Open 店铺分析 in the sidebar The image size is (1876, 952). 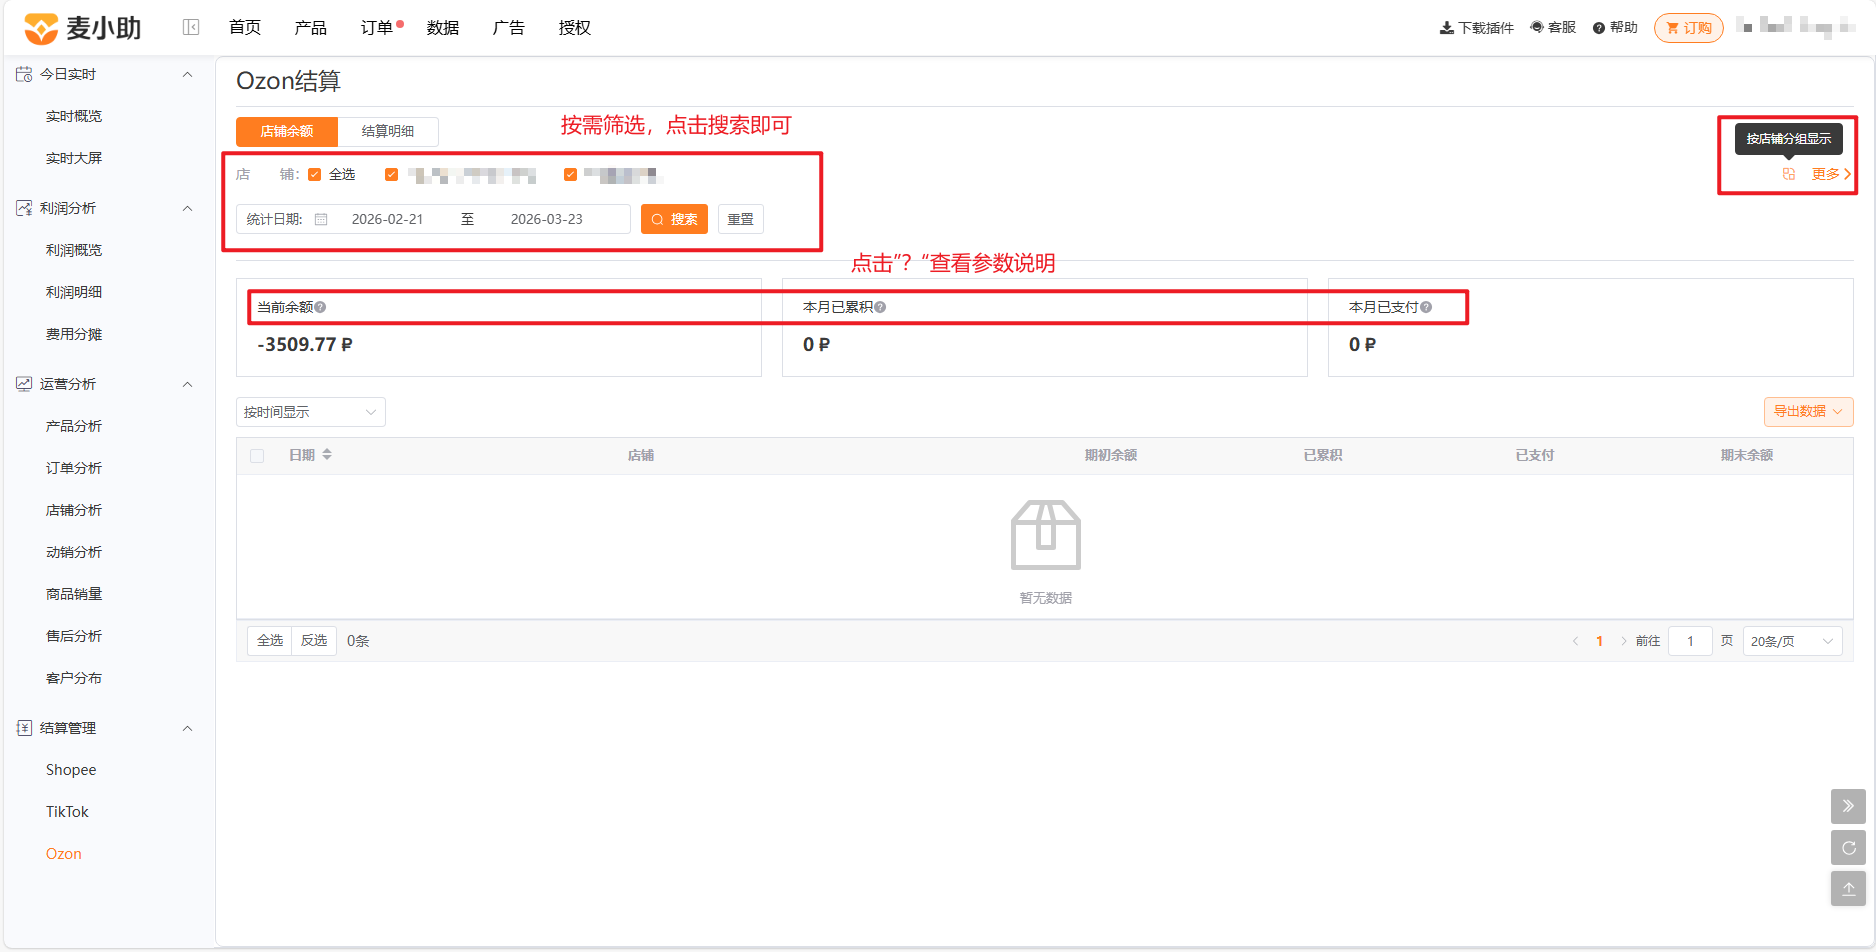[74, 510]
